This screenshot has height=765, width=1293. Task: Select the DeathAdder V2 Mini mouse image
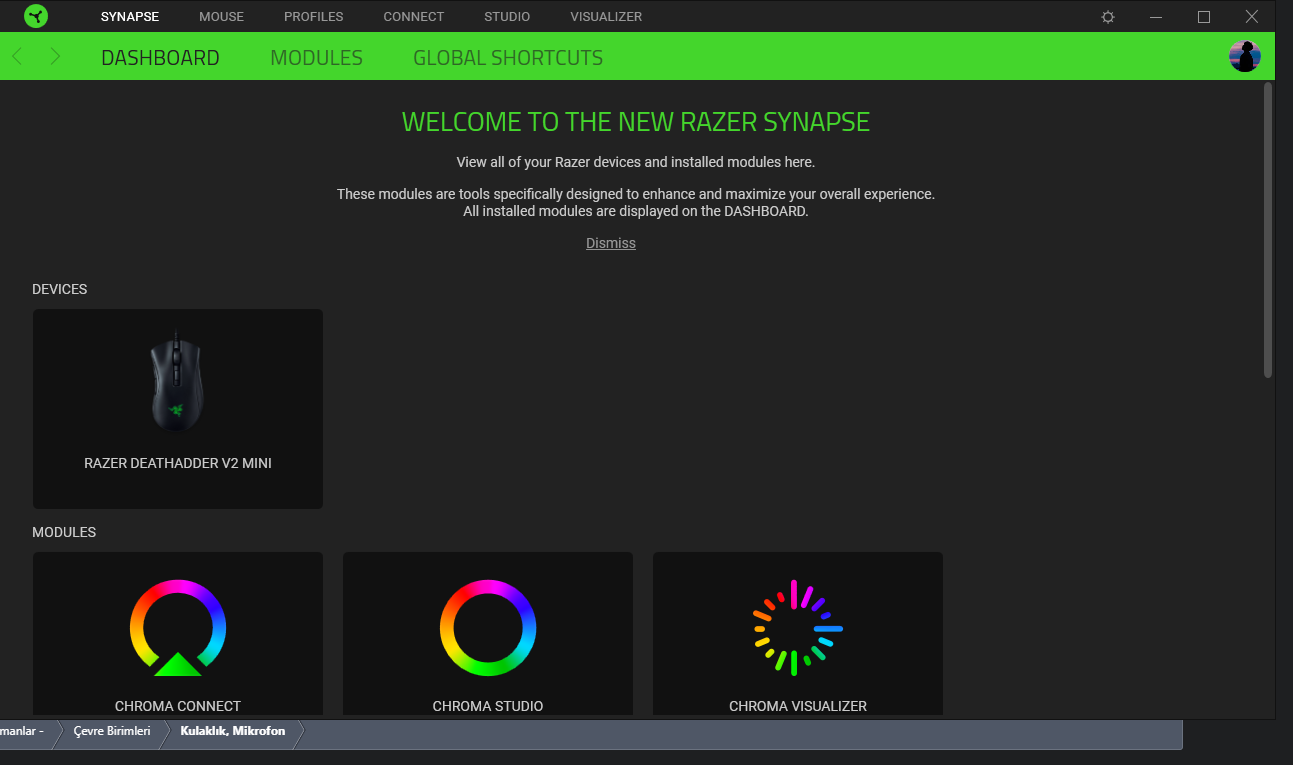click(177, 382)
